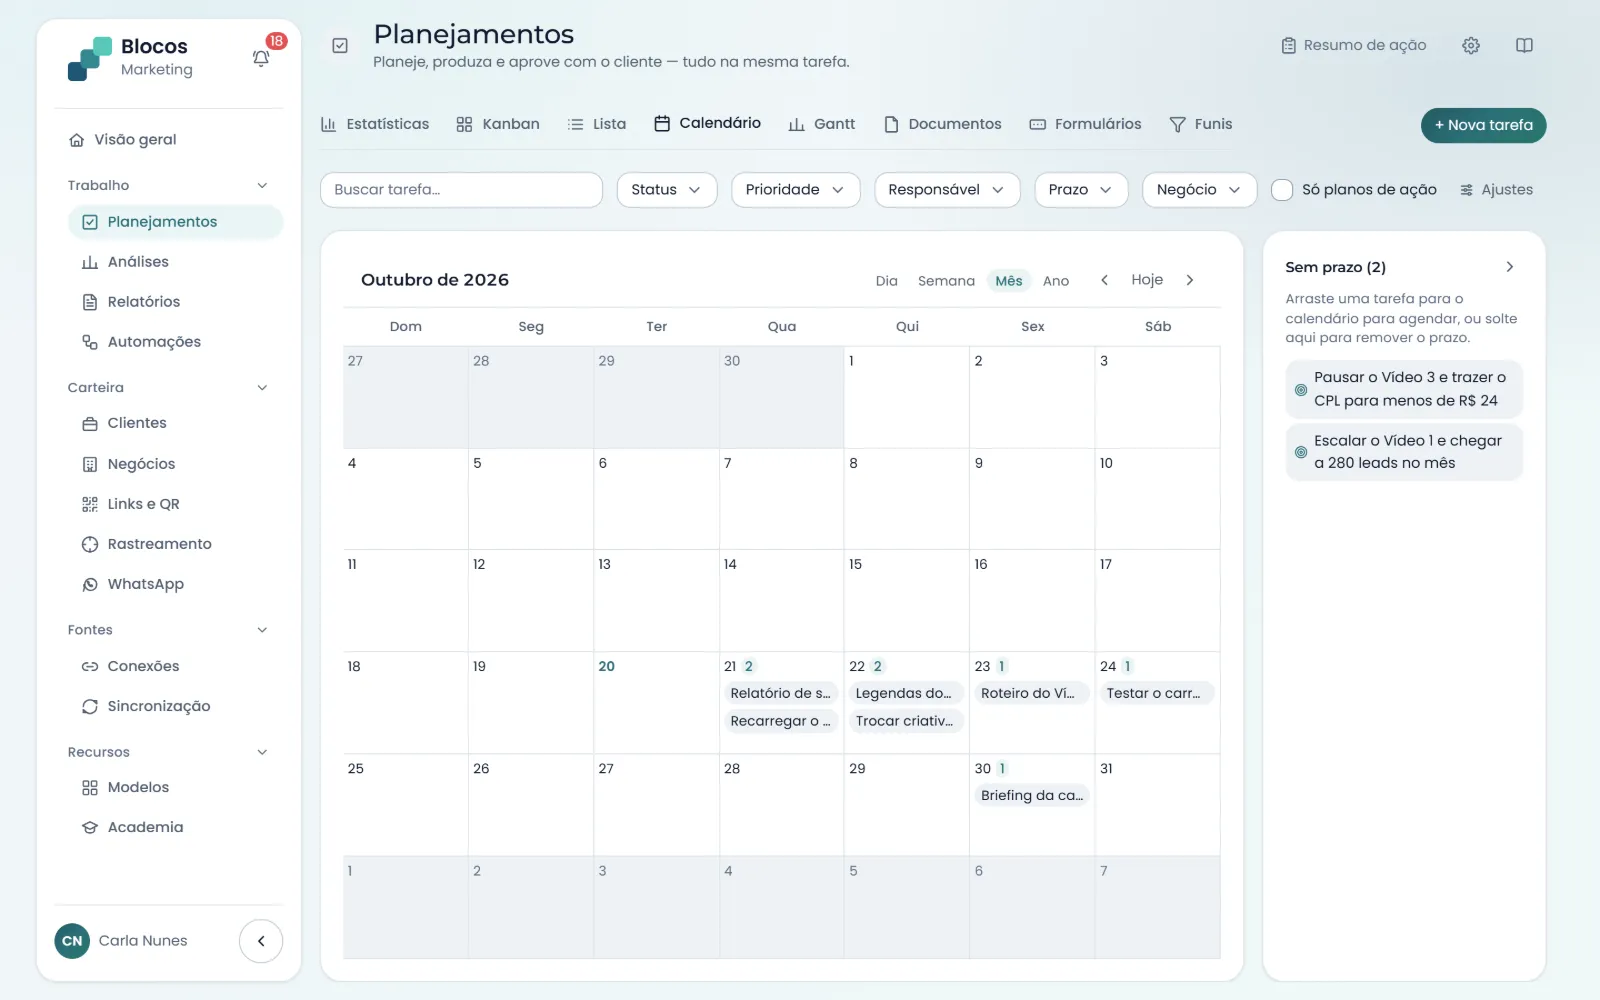Open the Prazo filter dropdown

click(x=1081, y=190)
